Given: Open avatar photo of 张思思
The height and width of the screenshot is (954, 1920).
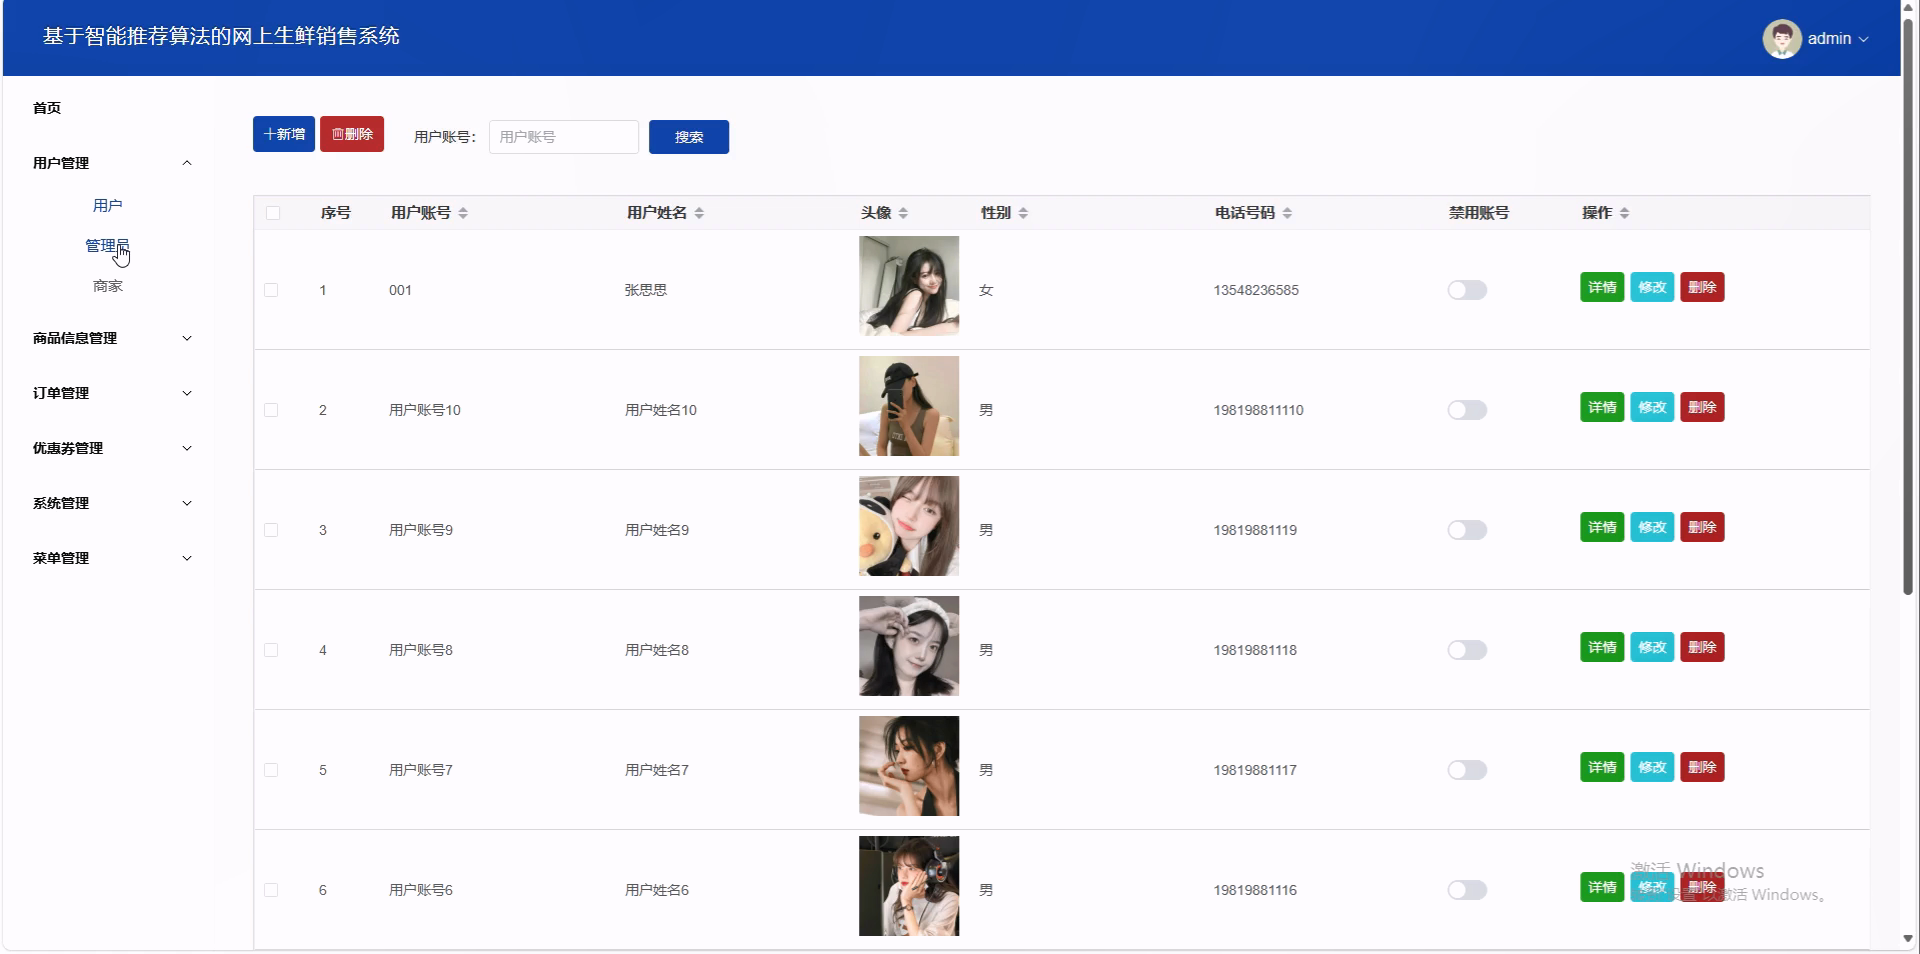Looking at the screenshot, I should (x=909, y=286).
